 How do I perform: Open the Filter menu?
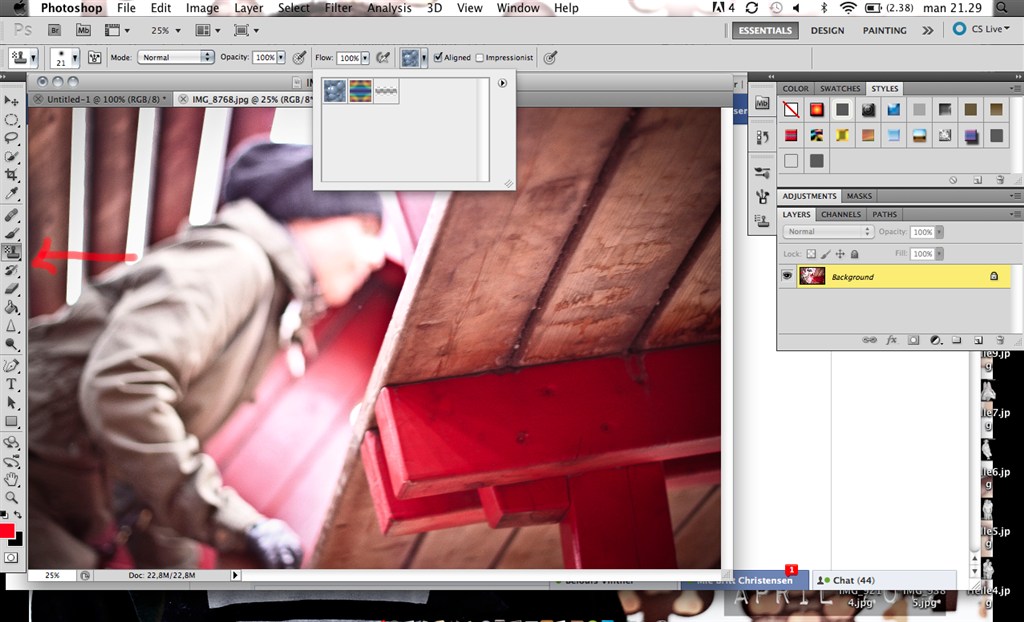(338, 8)
